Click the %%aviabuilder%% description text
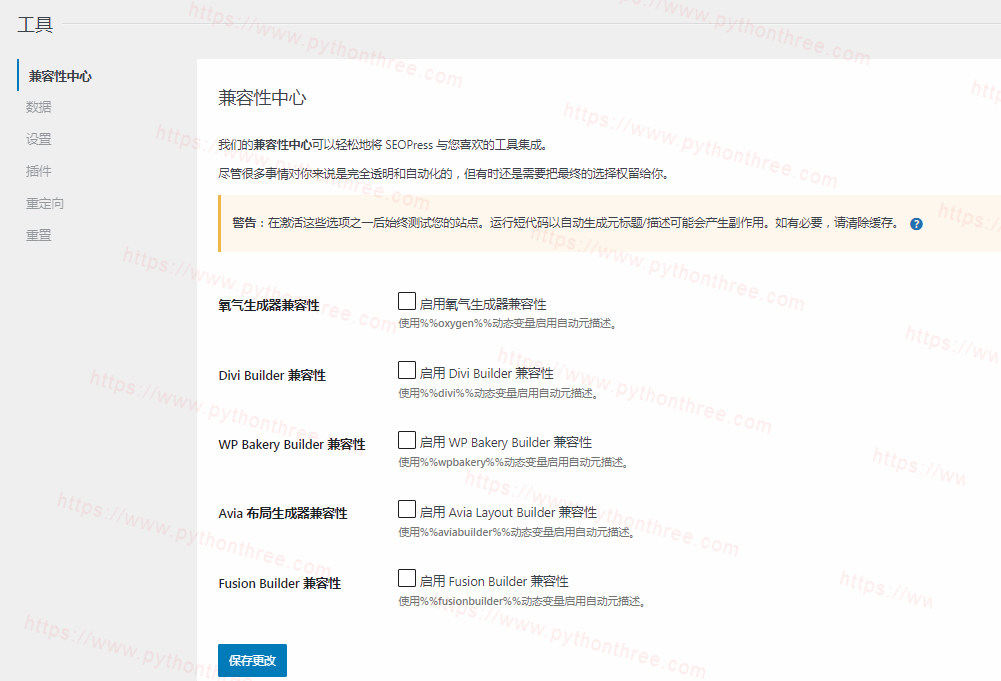1001x681 pixels. click(517, 532)
